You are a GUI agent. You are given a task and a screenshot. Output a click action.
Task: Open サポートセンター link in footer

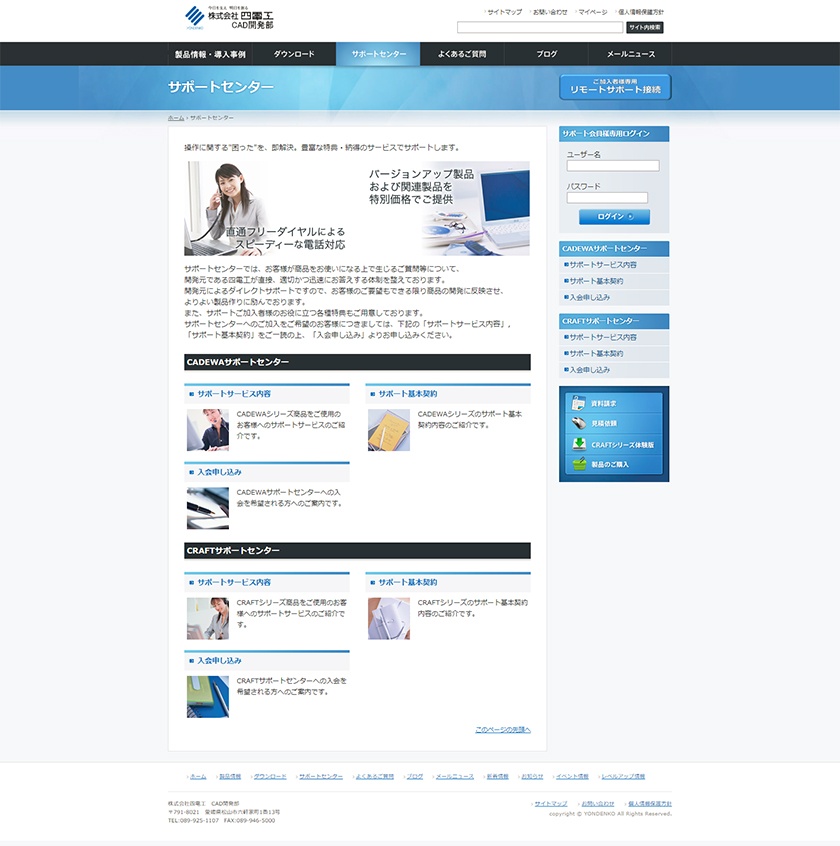[x=321, y=776]
